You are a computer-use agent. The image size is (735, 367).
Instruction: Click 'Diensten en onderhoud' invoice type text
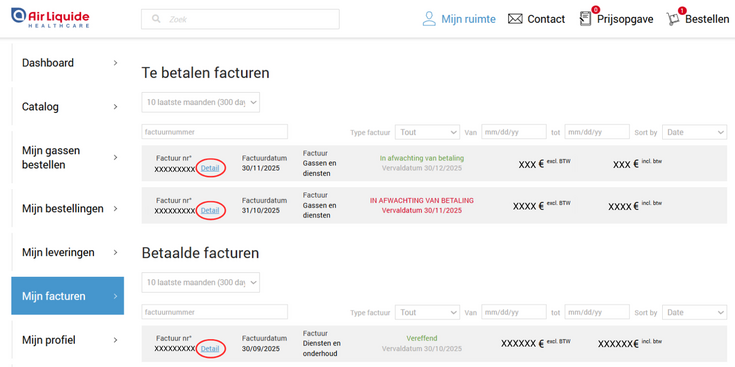coord(322,348)
